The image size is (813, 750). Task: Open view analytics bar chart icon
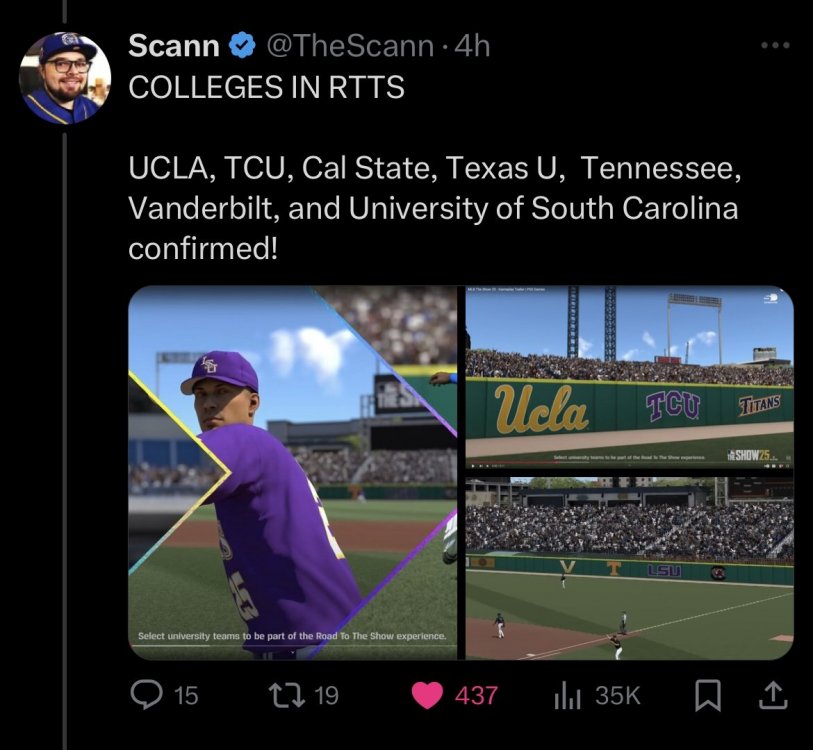pos(567,695)
